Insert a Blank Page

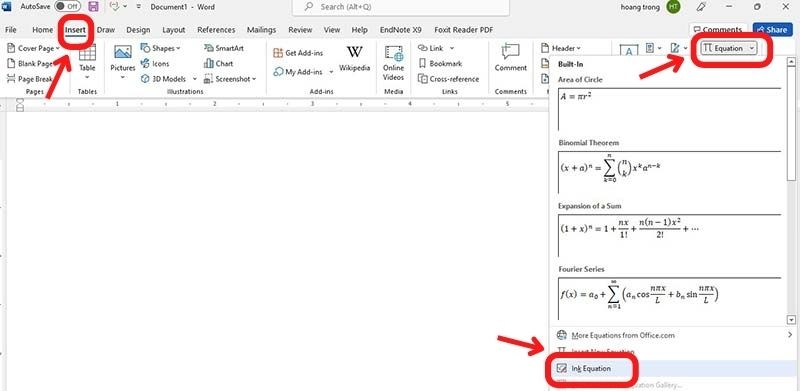(x=31, y=64)
